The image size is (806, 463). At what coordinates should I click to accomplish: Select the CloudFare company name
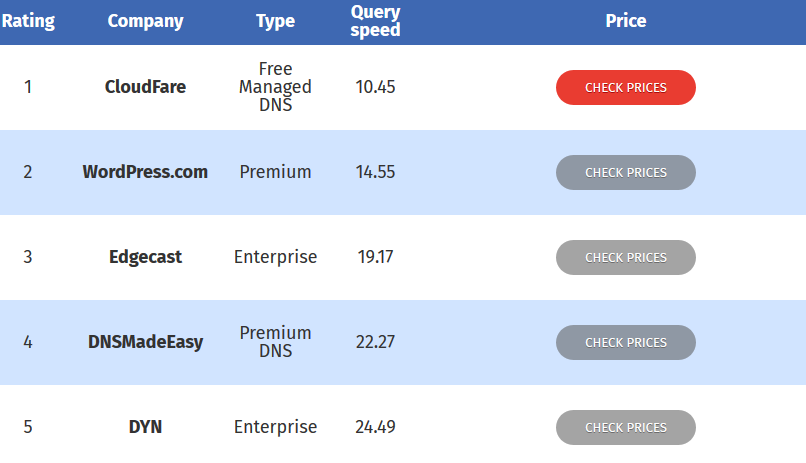145,87
